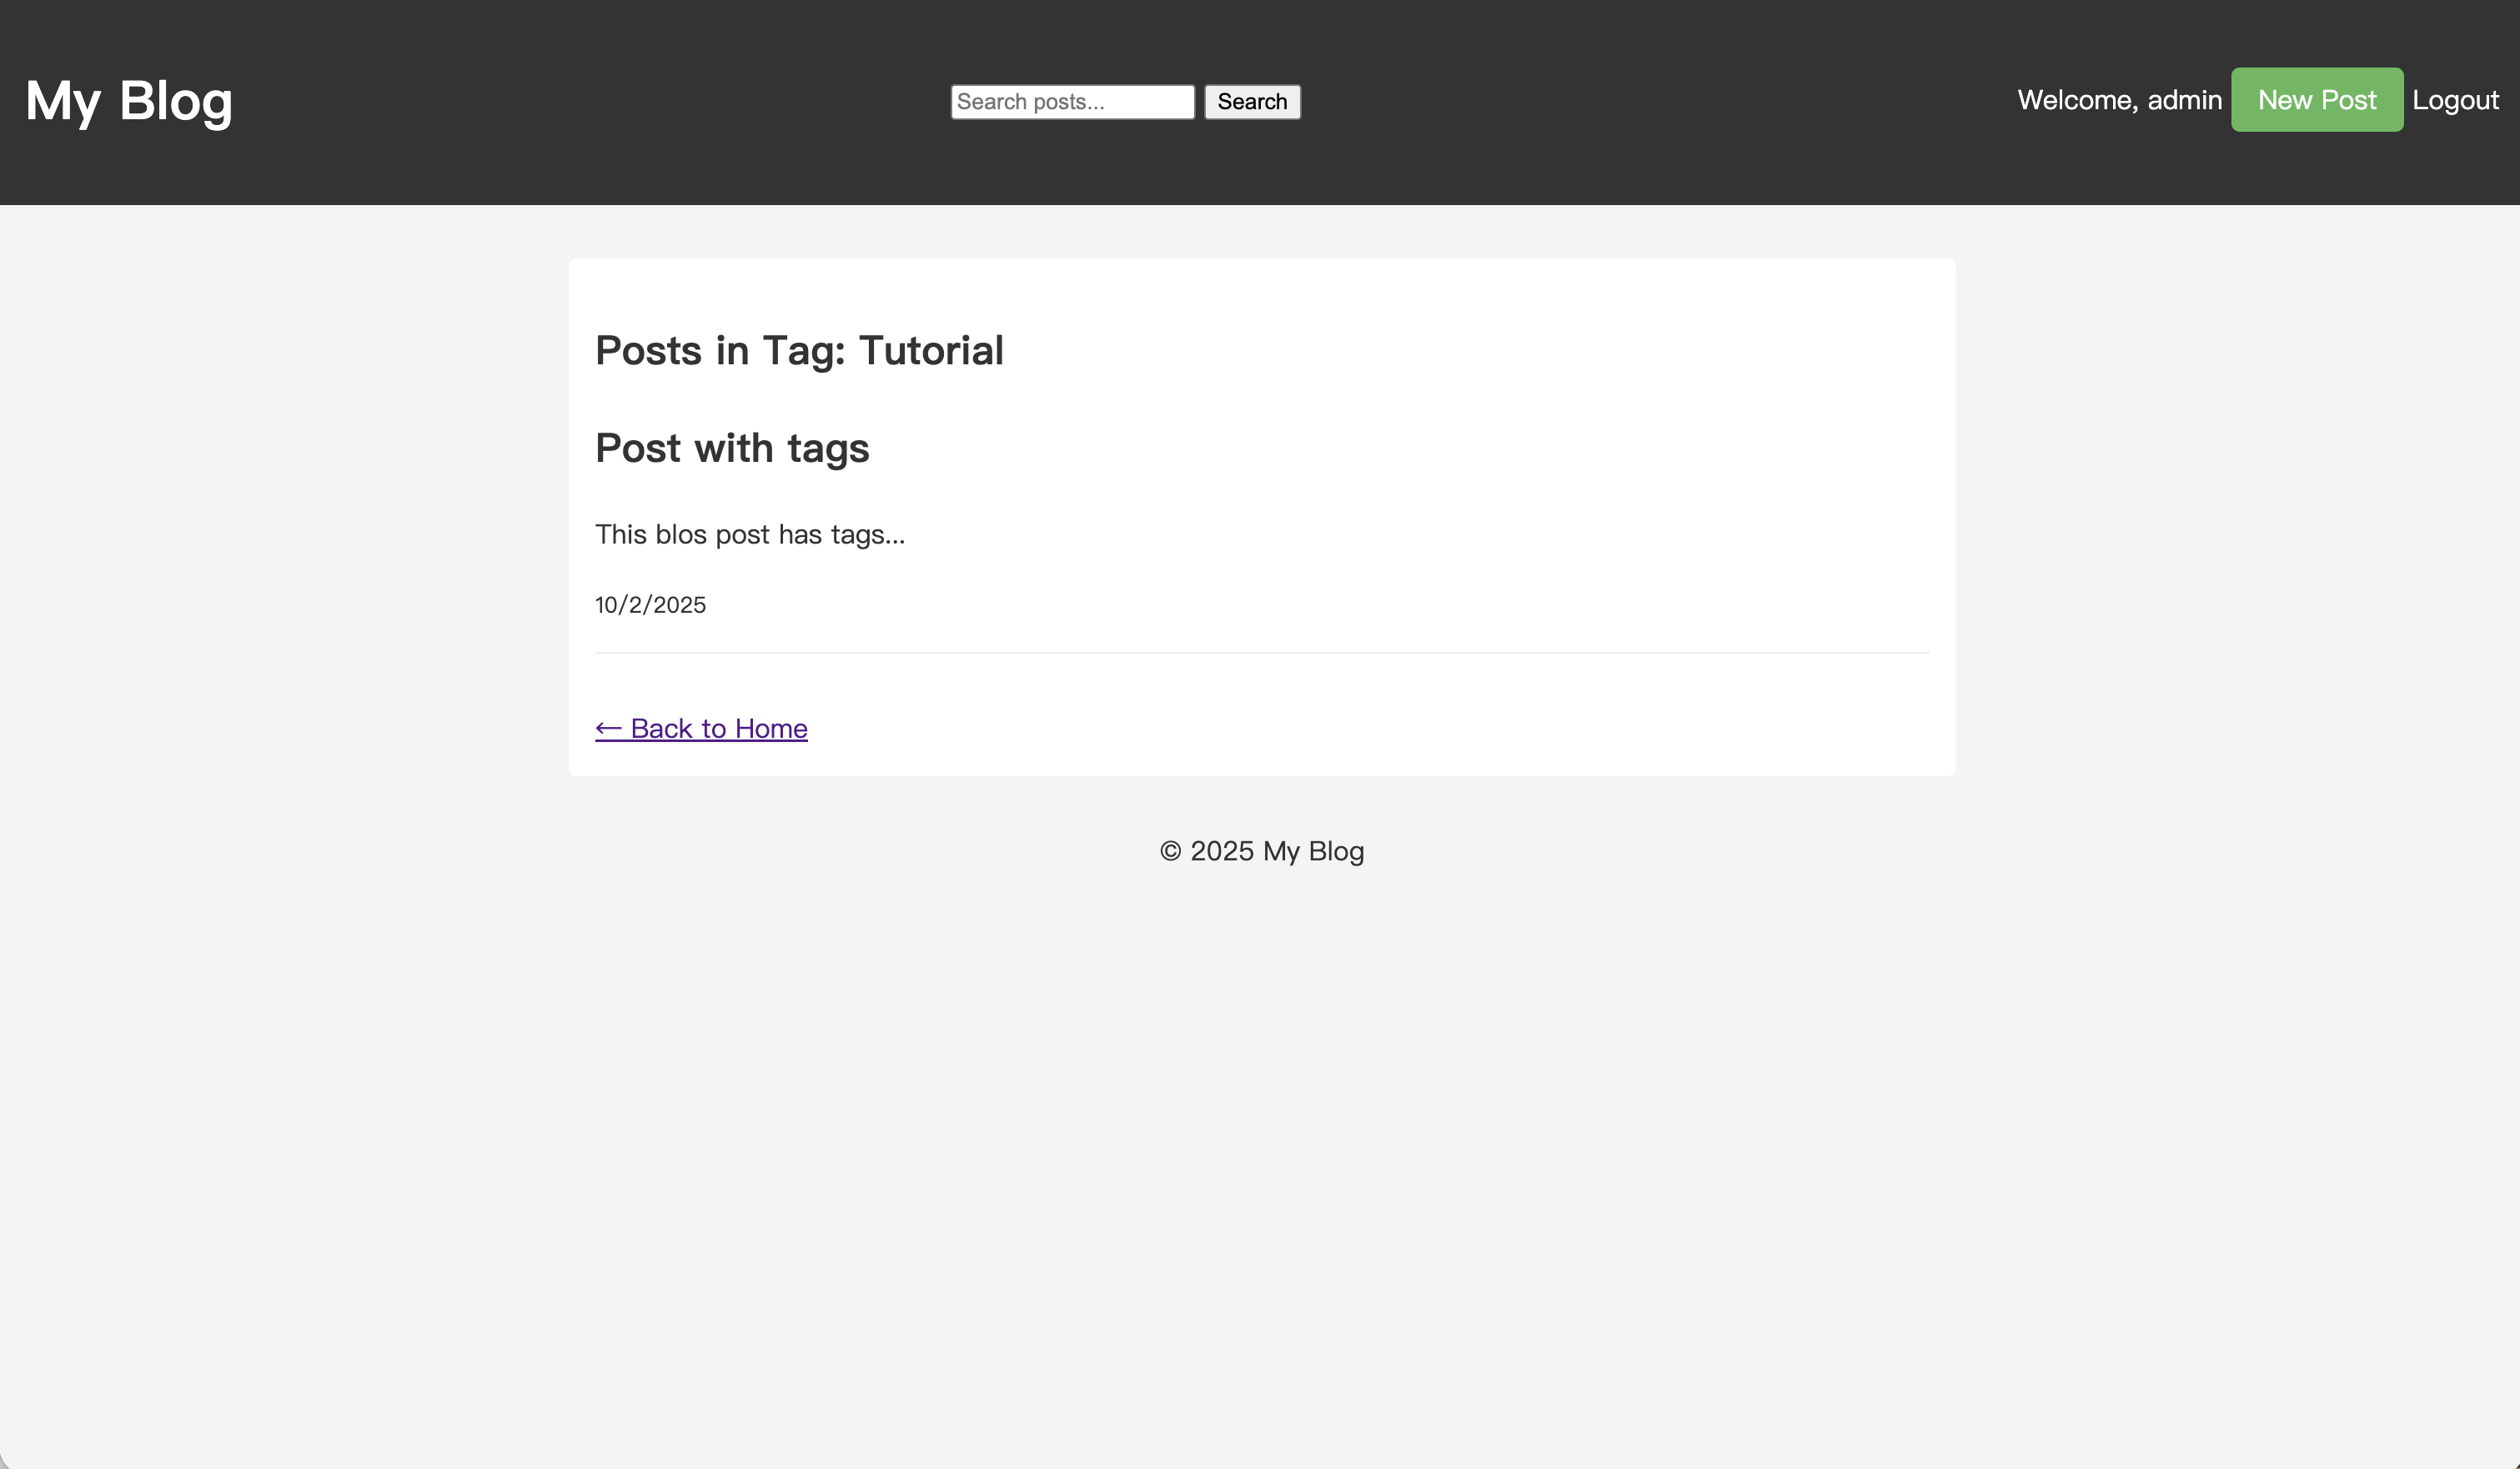
Task: Go back via Back to Home link
Action: (x=718, y=729)
